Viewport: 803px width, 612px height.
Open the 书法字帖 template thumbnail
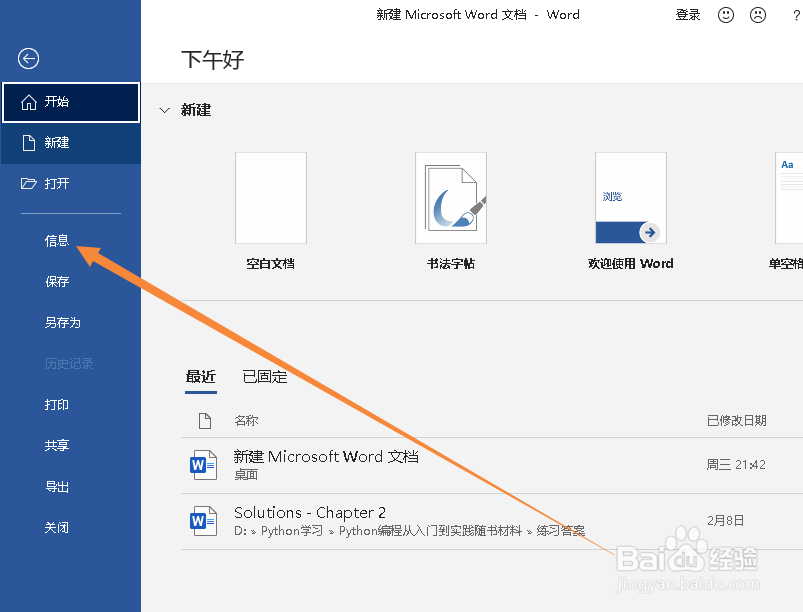[x=451, y=198]
